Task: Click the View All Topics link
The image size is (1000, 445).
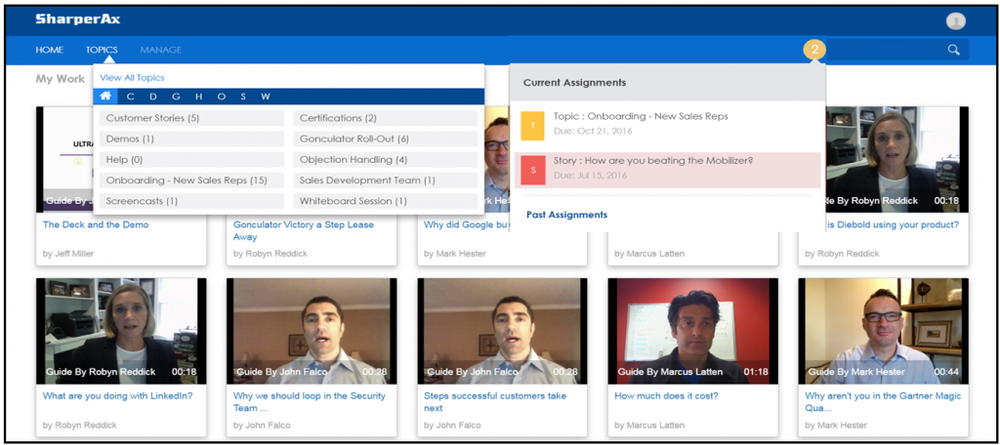Action: [x=132, y=78]
